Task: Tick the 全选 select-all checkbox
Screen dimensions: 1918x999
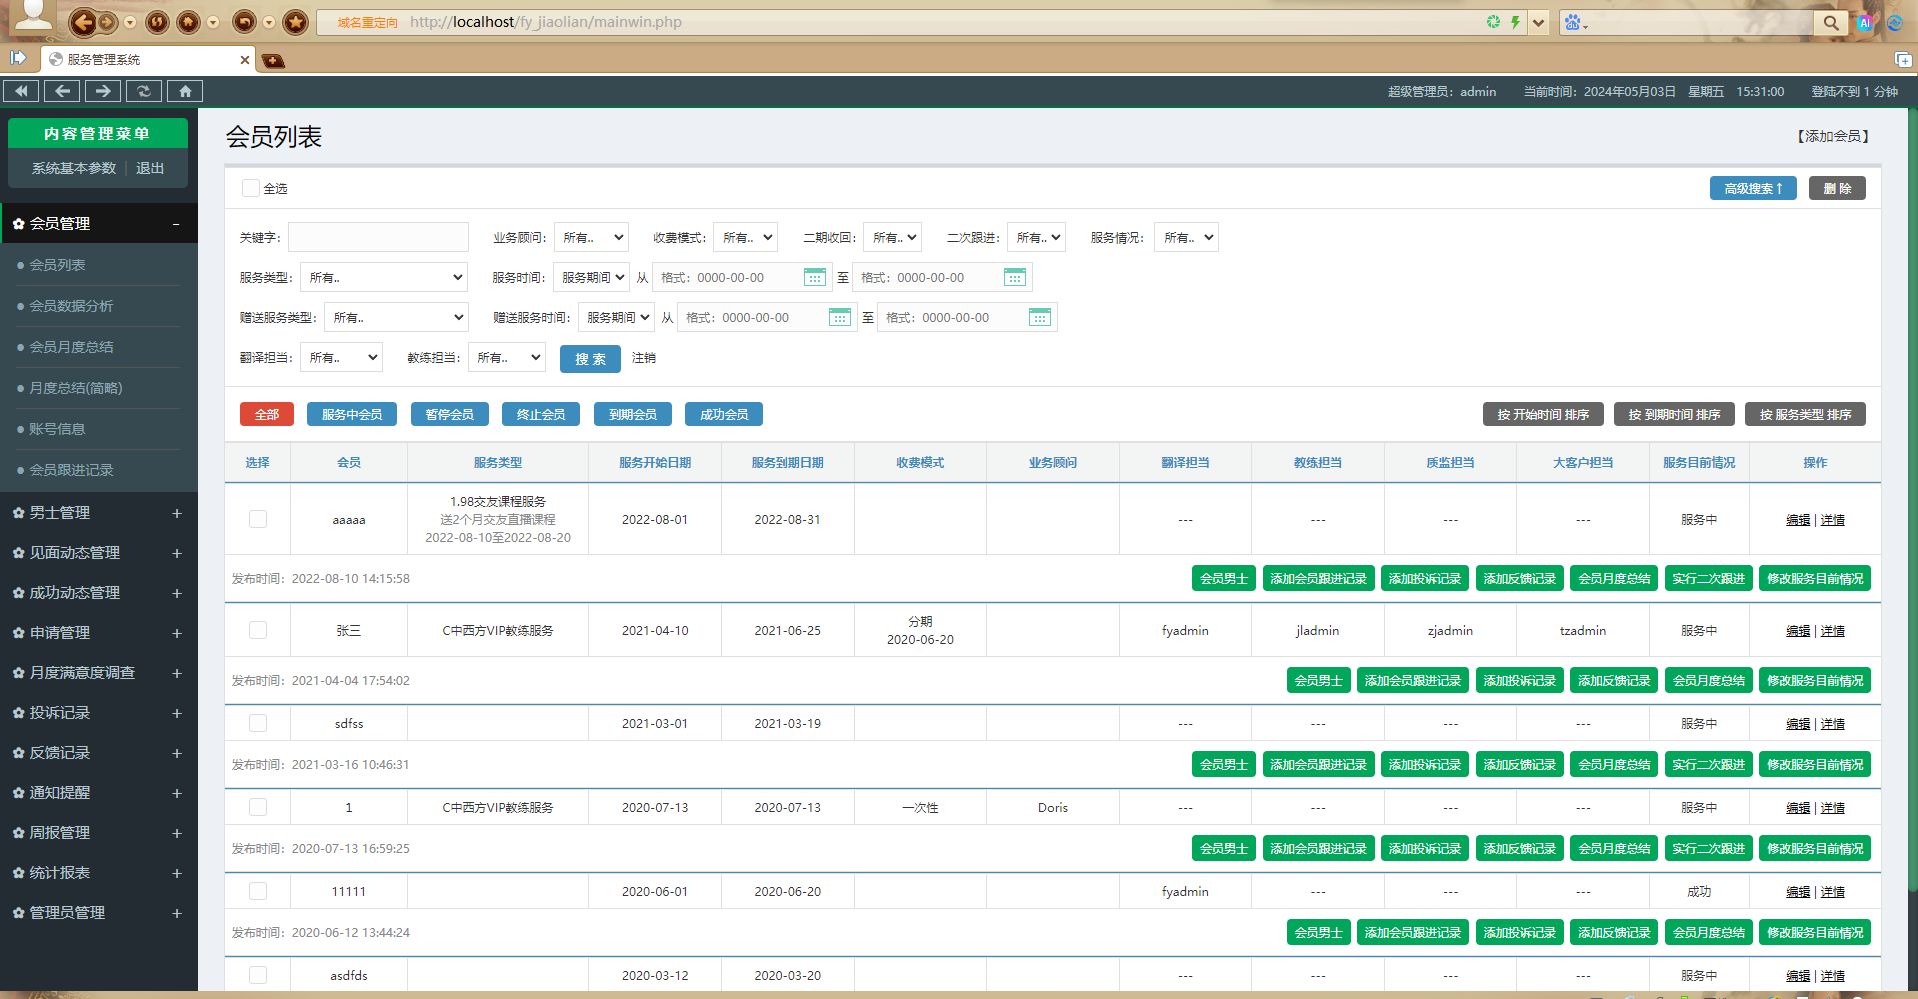Action: 251,188
